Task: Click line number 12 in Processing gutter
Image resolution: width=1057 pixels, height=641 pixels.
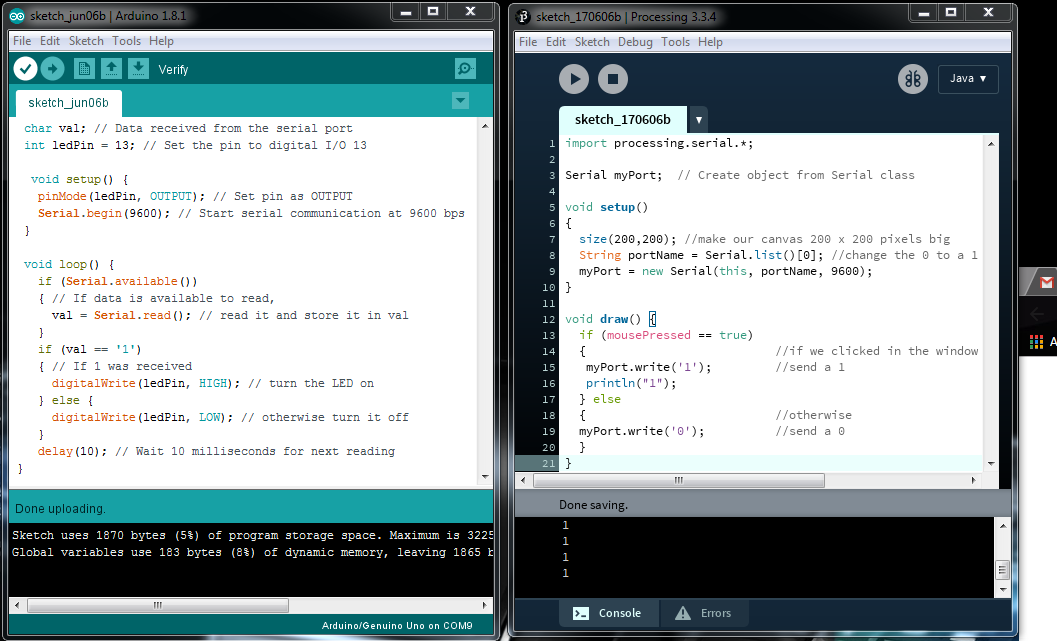Action: [549, 319]
